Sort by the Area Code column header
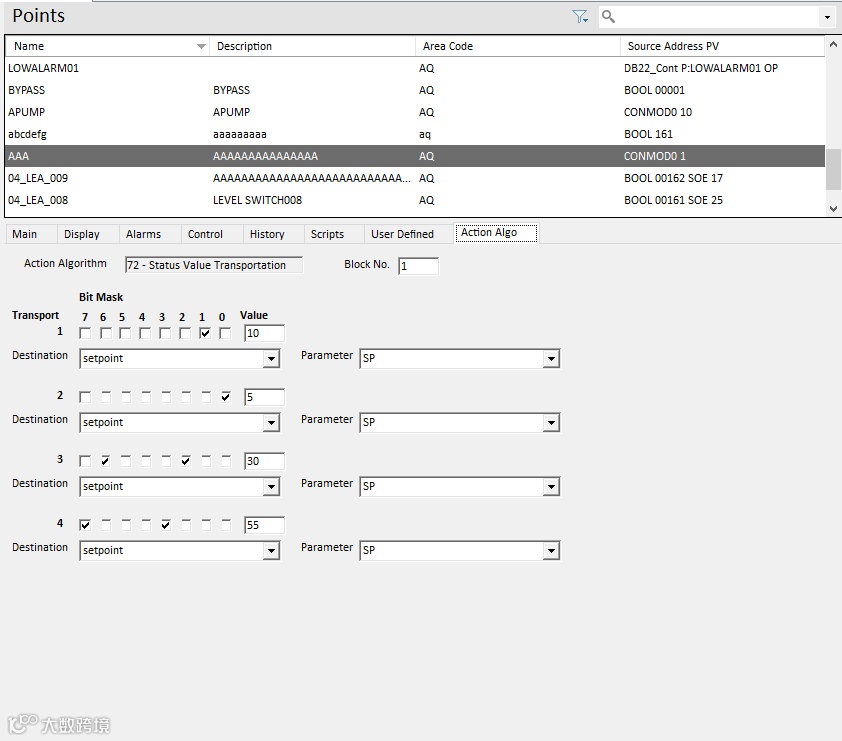Viewport: 842px width, 741px height. pos(518,46)
